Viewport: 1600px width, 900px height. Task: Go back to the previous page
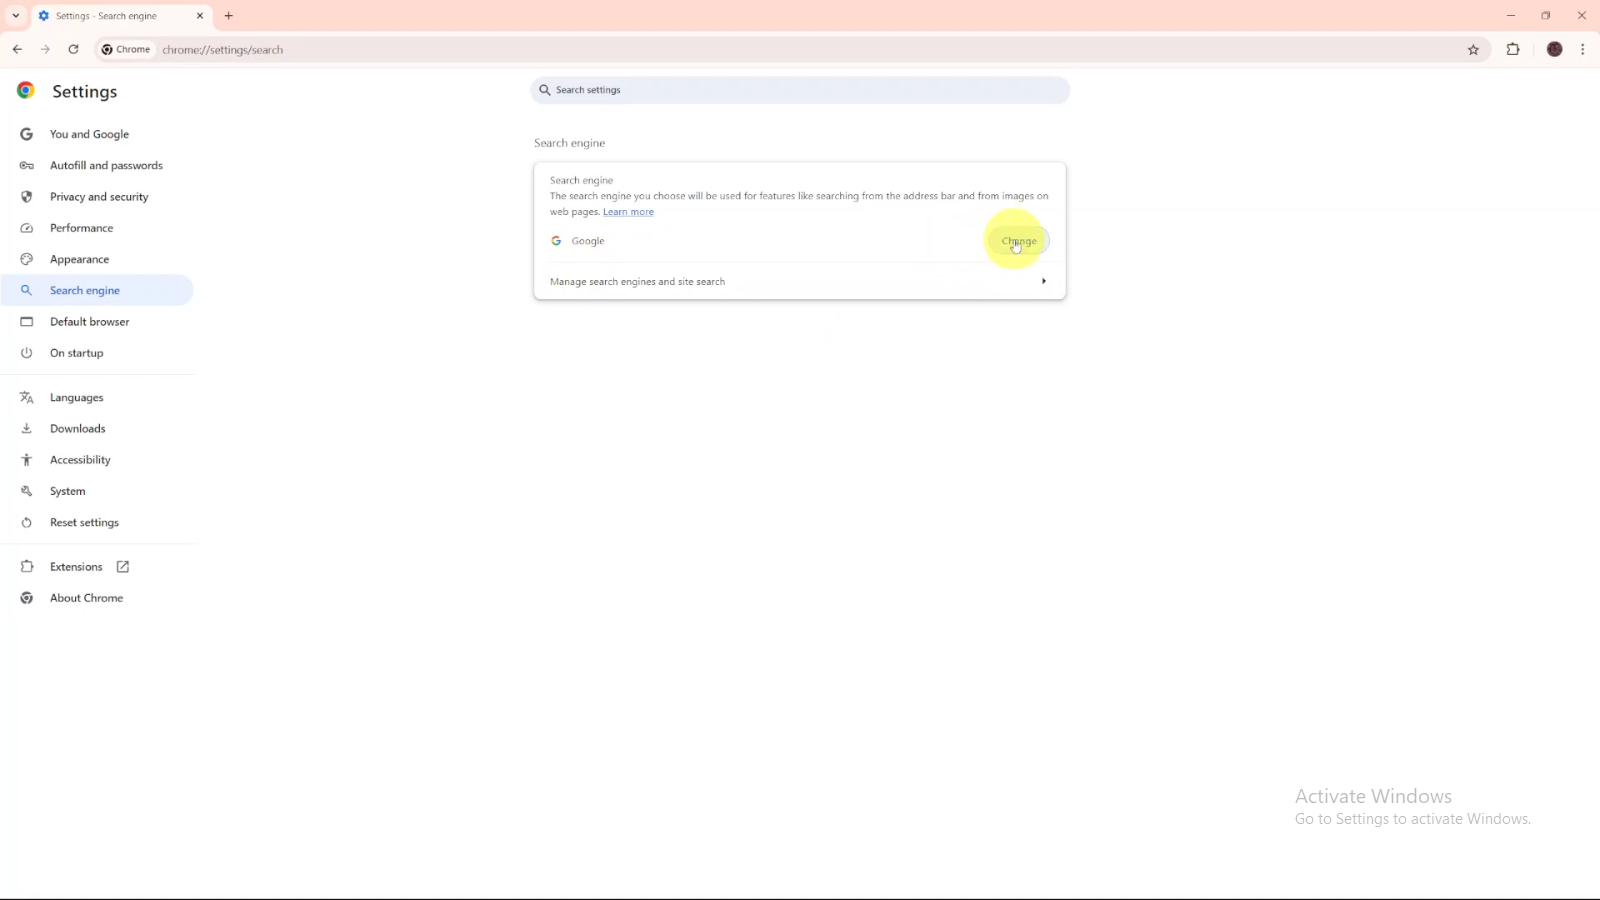17,49
